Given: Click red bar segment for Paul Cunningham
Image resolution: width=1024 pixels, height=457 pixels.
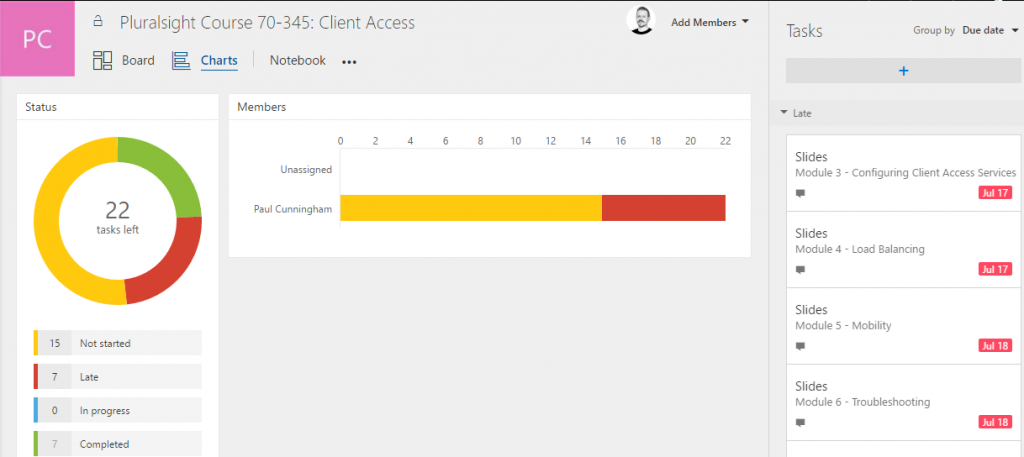Looking at the screenshot, I should (664, 208).
